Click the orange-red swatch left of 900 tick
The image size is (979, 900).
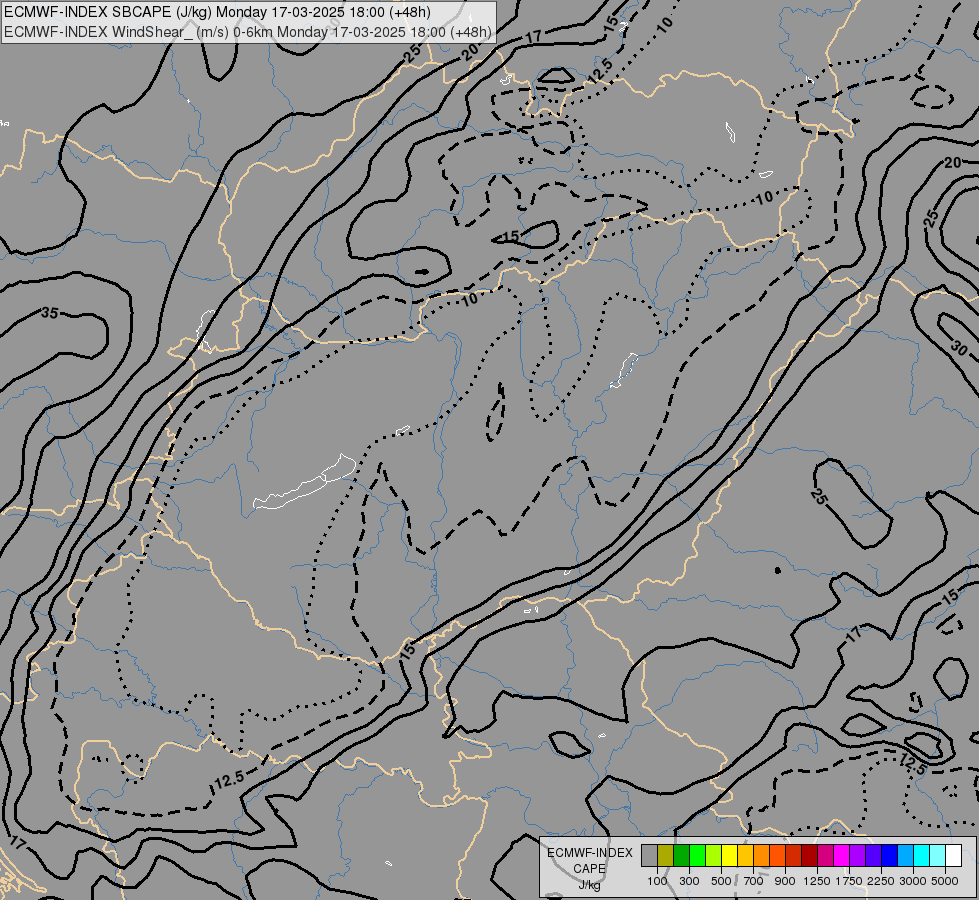777,856
